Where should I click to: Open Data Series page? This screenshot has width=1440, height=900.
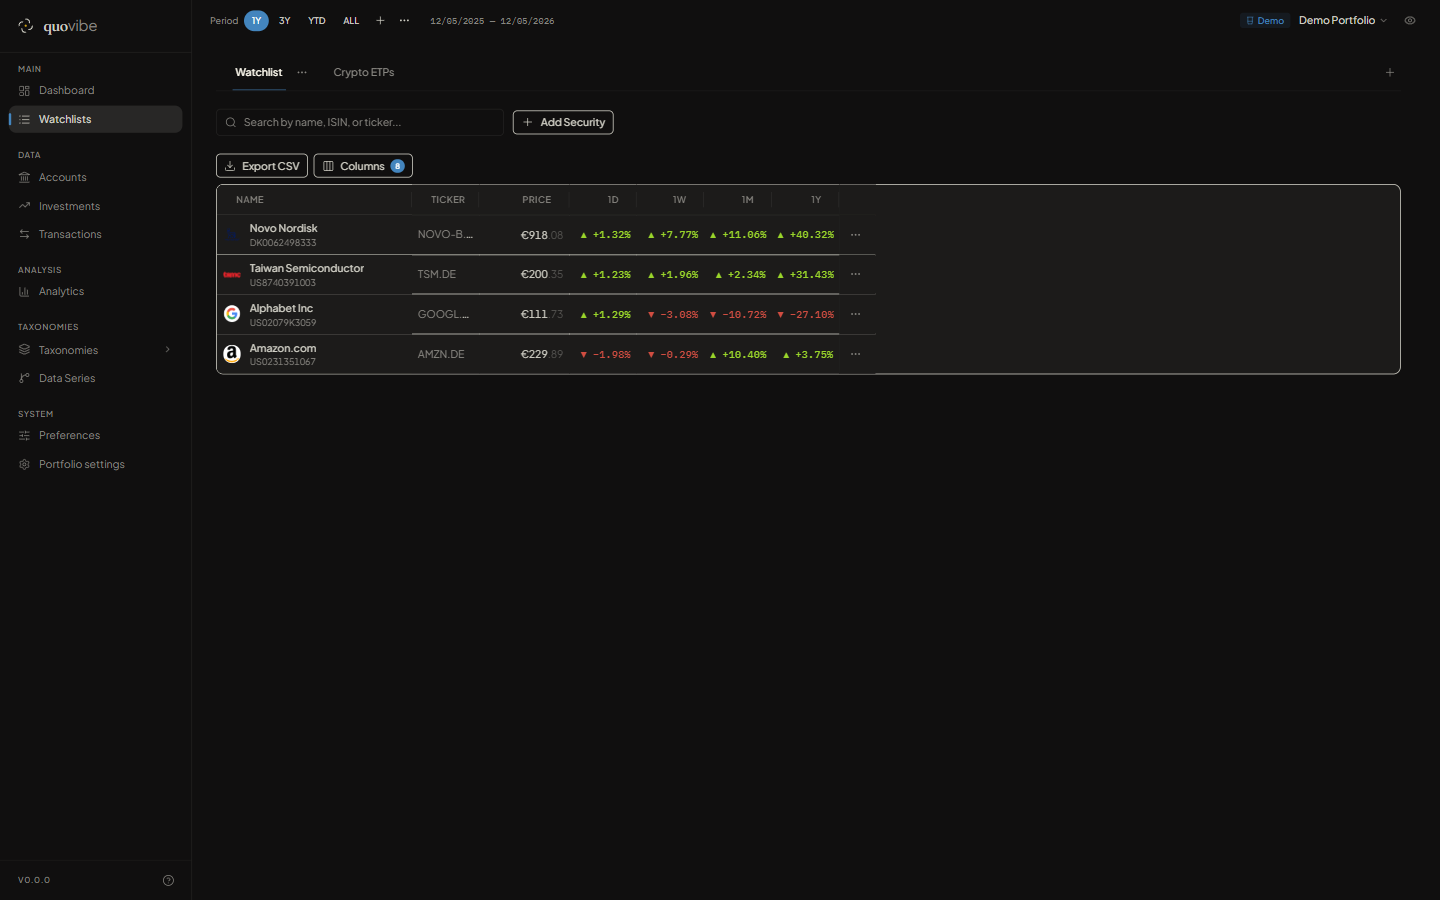(x=95, y=378)
